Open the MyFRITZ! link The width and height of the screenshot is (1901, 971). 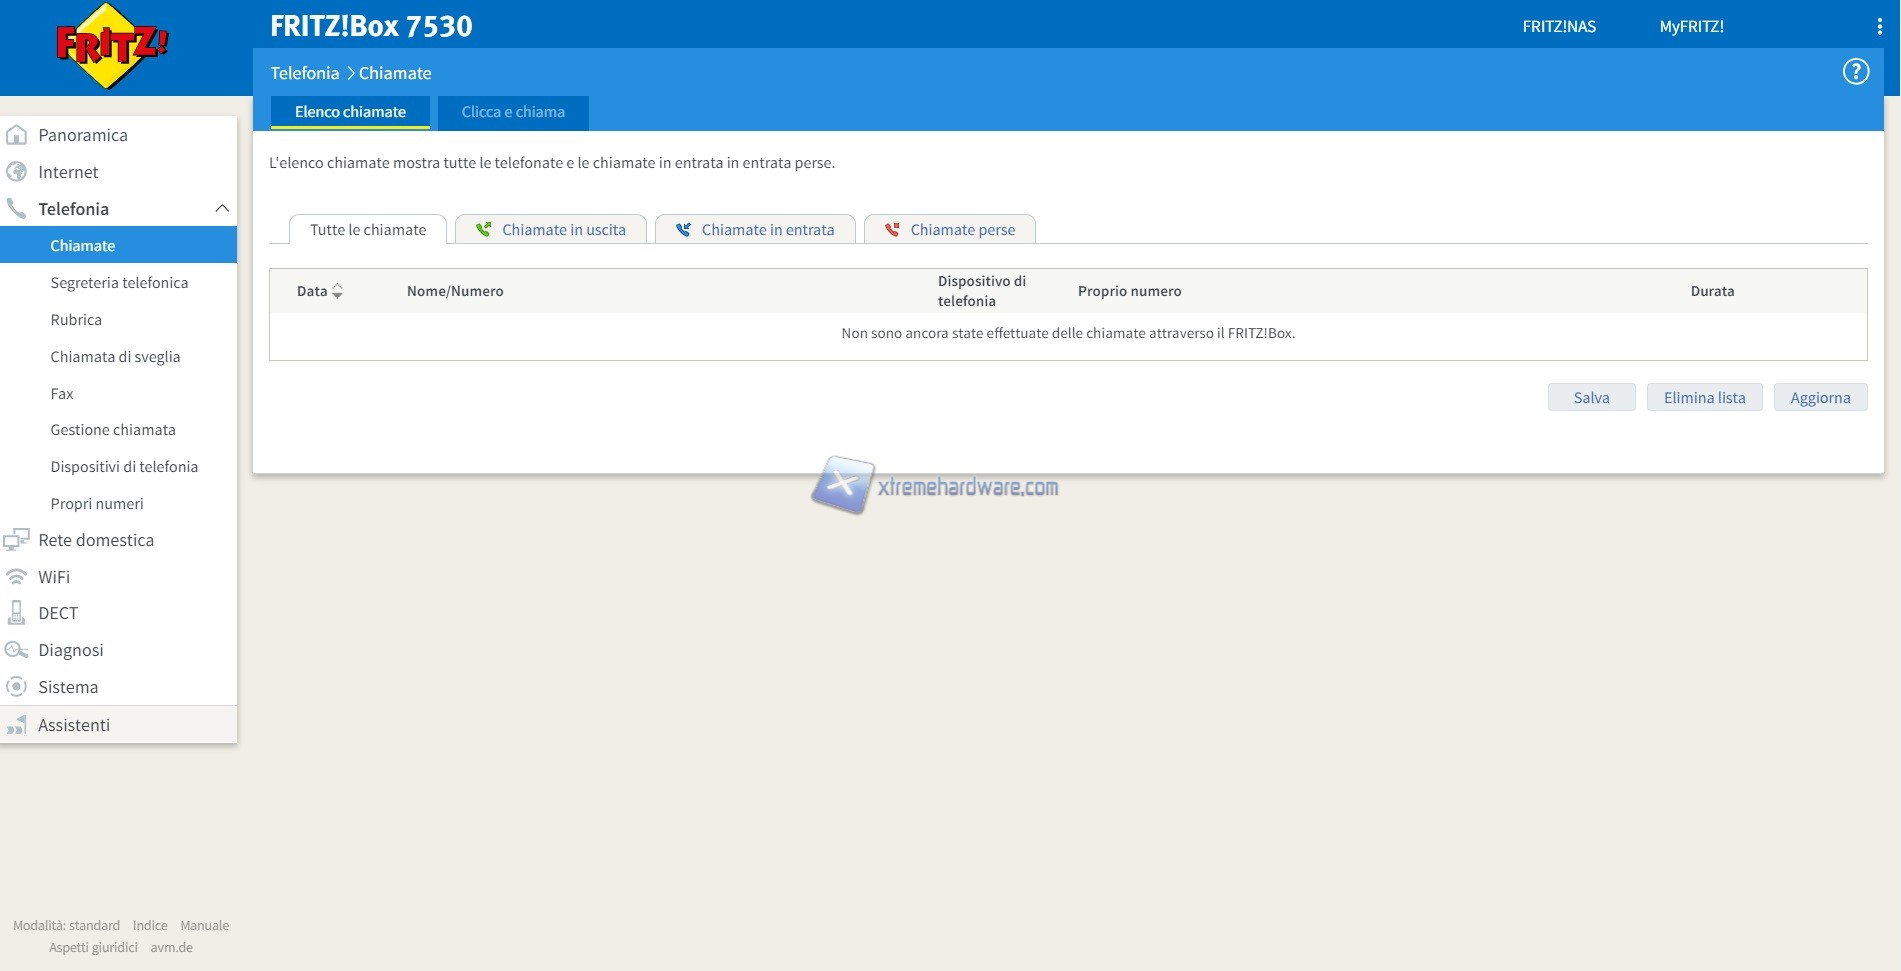1691,27
